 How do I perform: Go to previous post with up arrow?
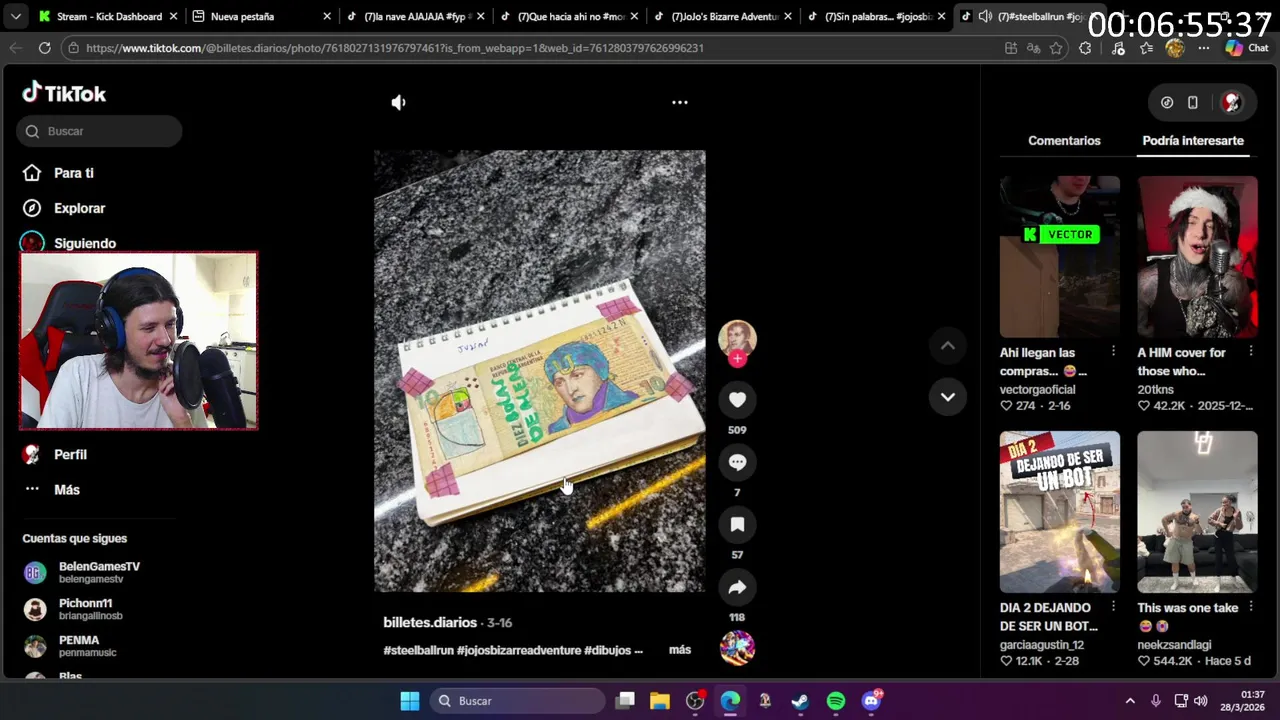pos(947,346)
